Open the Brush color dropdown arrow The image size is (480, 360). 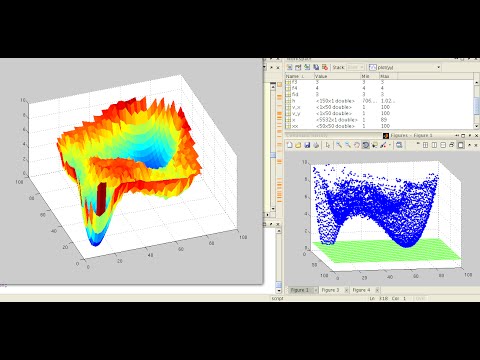tap(389, 145)
